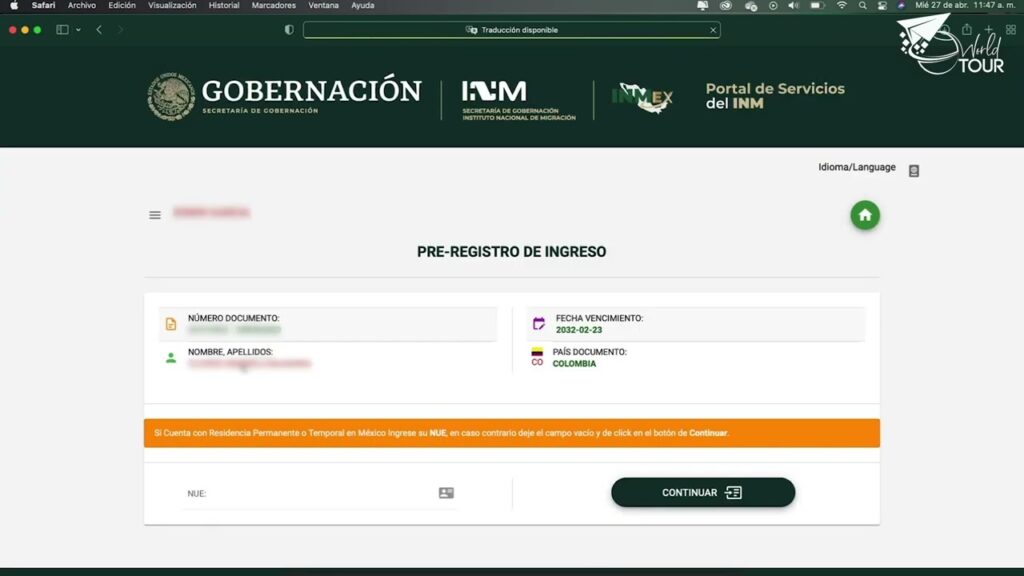The height and width of the screenshot is (576, 1024).
Task: Click the Idioma/Language globe icon
Action: click(x=912, y=170)
